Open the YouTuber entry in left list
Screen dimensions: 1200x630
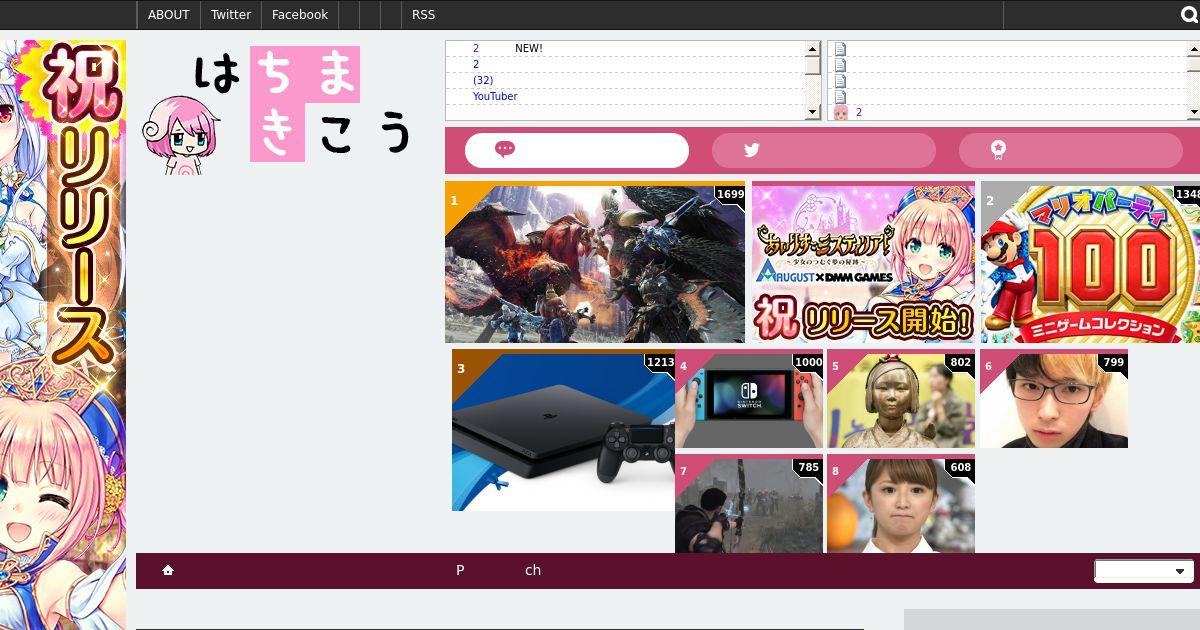pos(495,96)
